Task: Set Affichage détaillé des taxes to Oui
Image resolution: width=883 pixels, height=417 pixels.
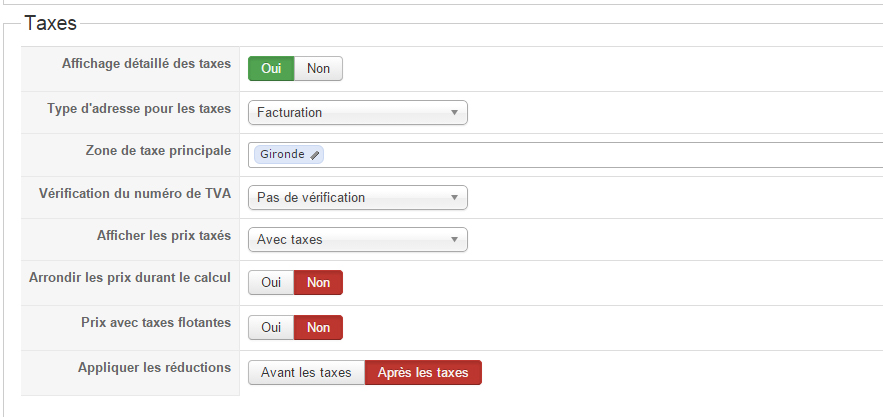Action: 271,69
